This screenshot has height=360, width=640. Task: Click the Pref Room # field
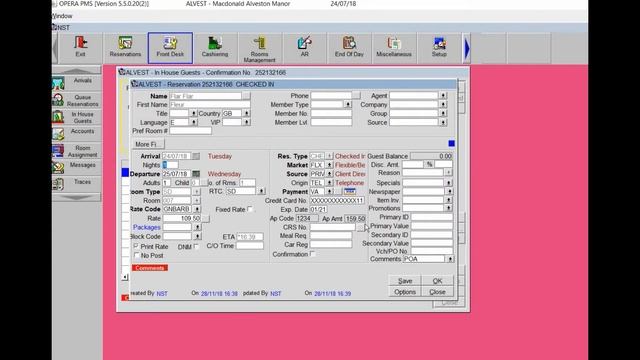point(191,131)
